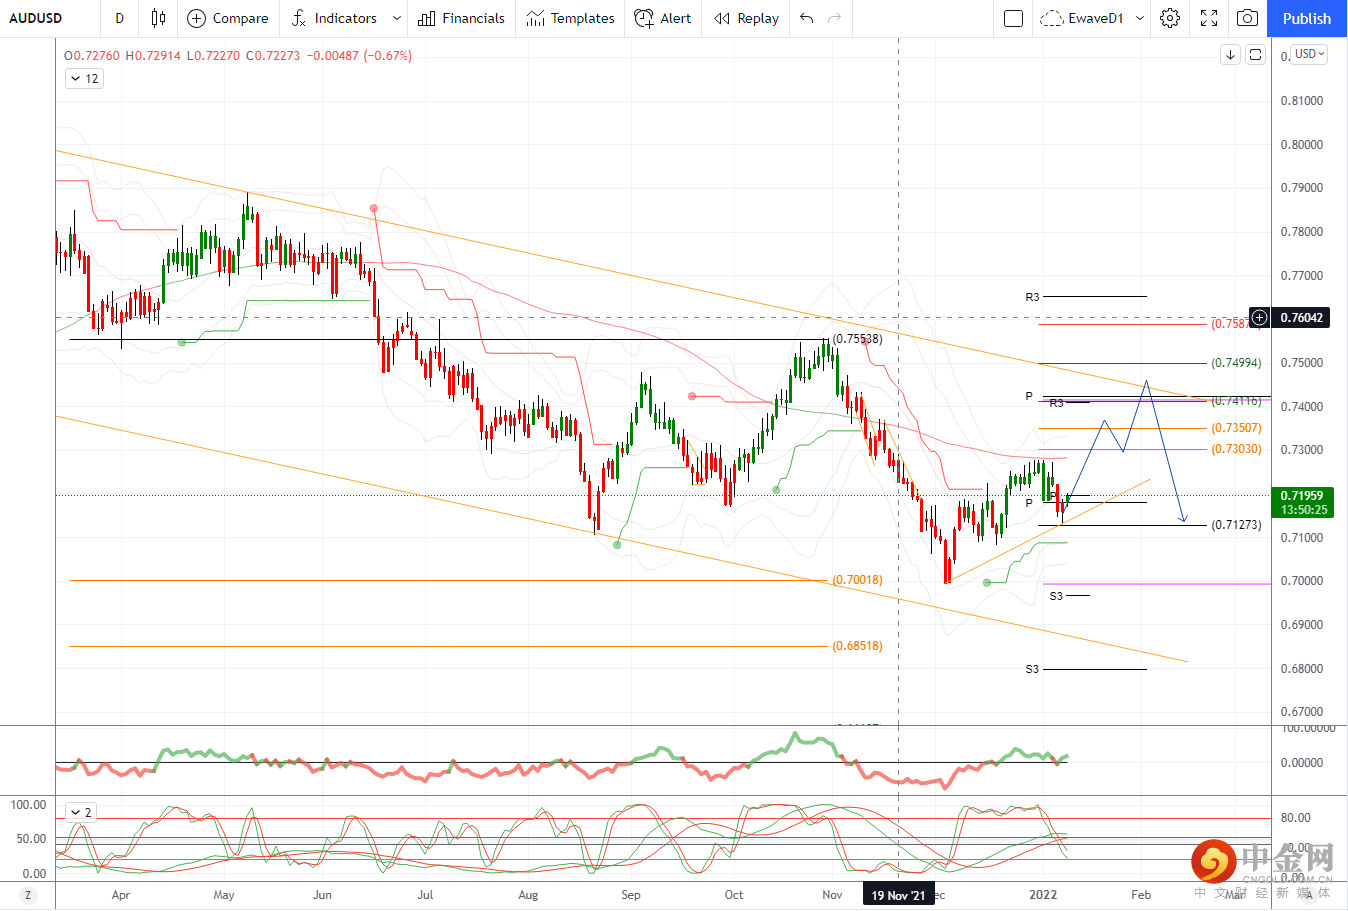This screenshot has height=911, width=1348.
Task: Click 0.77000 on the price scale
Action: pyautogui.click(x=1302, y=276)
